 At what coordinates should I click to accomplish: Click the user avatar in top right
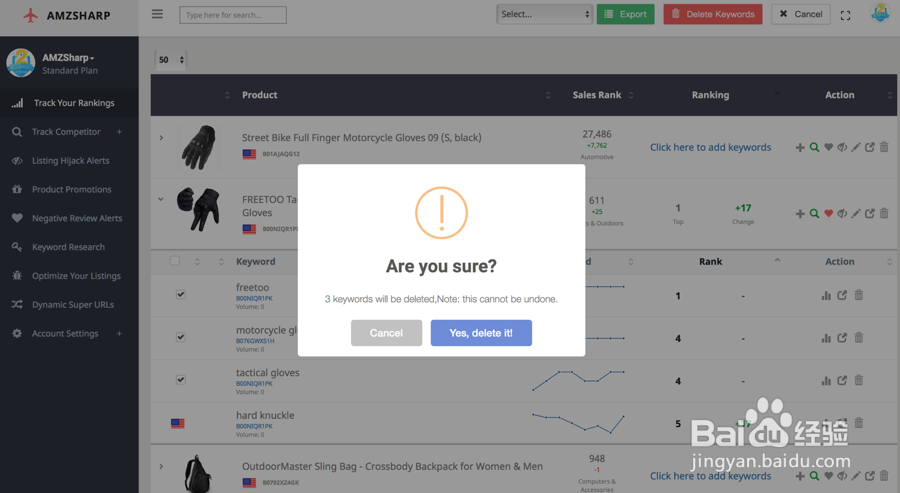point(880,13)
